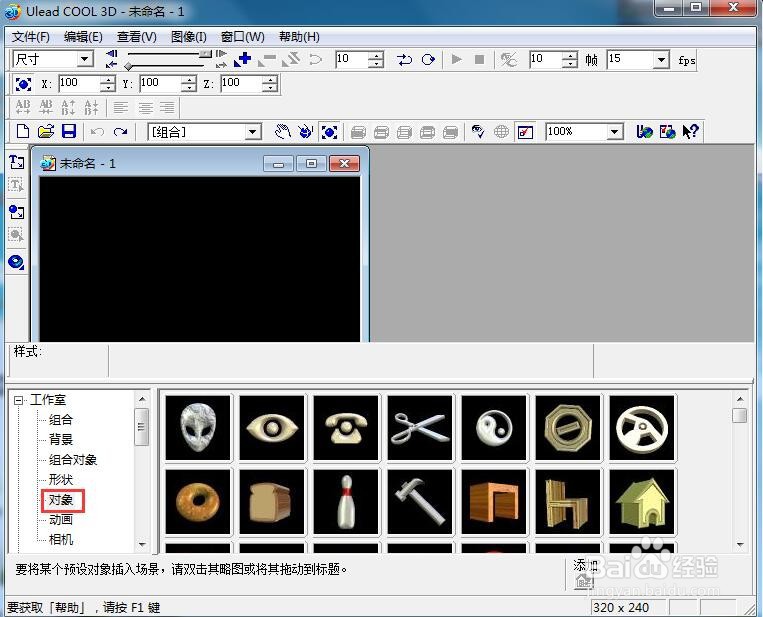This screenshot has width=763, height=617.
Task: Increase the total frames spinner value
Action: [569, 55]
